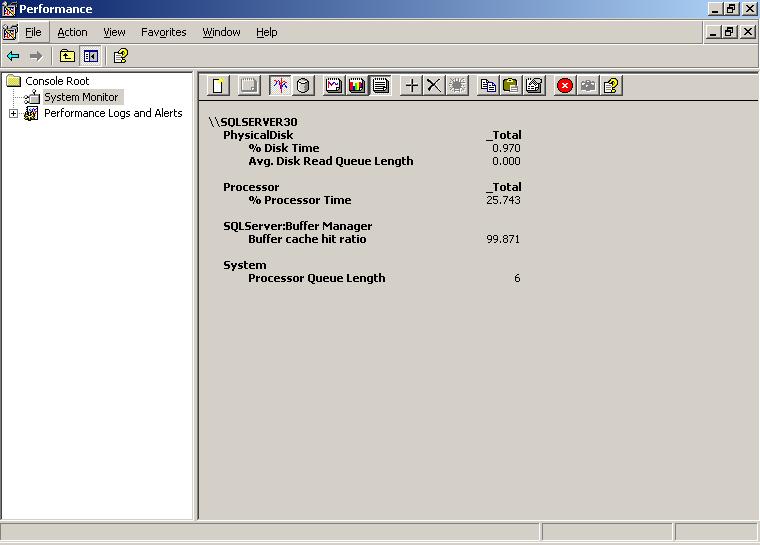Click the Back arrow in main toolbar
This screenshot has height=545, width=760.
click(x=13, y=56)
